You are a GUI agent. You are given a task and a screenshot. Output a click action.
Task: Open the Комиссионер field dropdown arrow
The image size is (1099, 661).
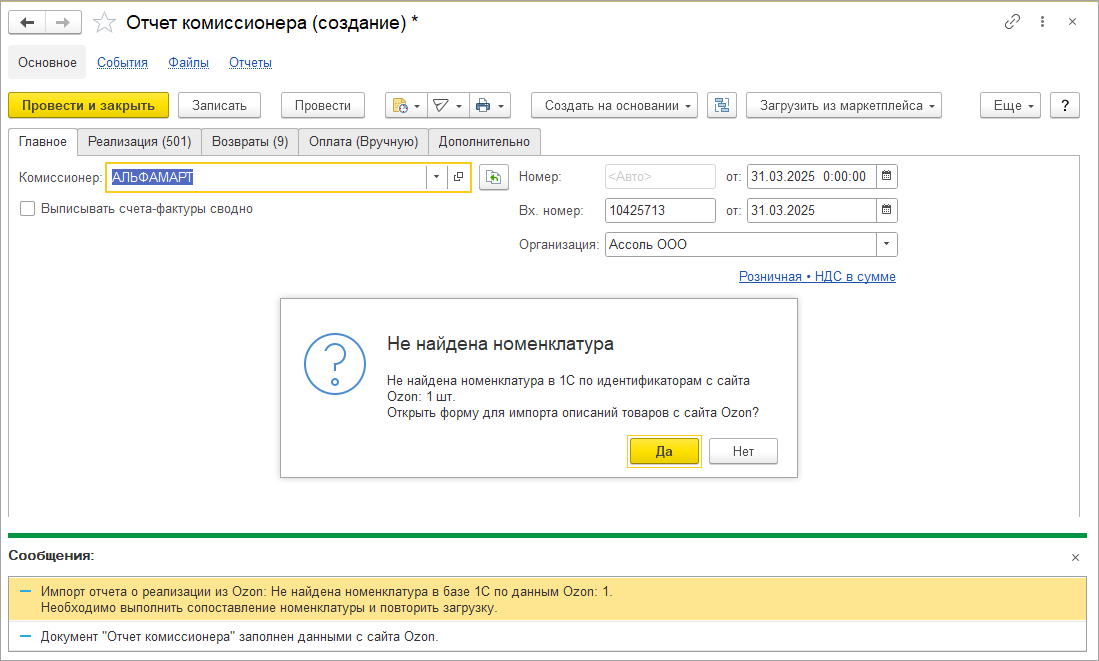click(x=436, y=177)
